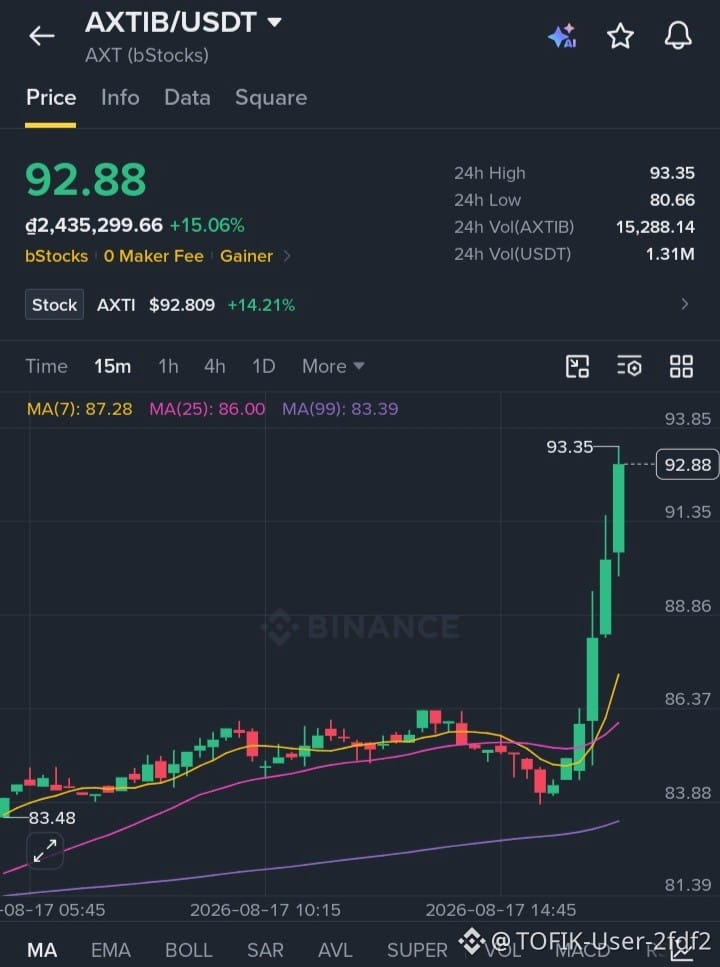Toggle the SAR indicator
The width and height of the screenshot is (720, 967).
[x=265, y=950]
